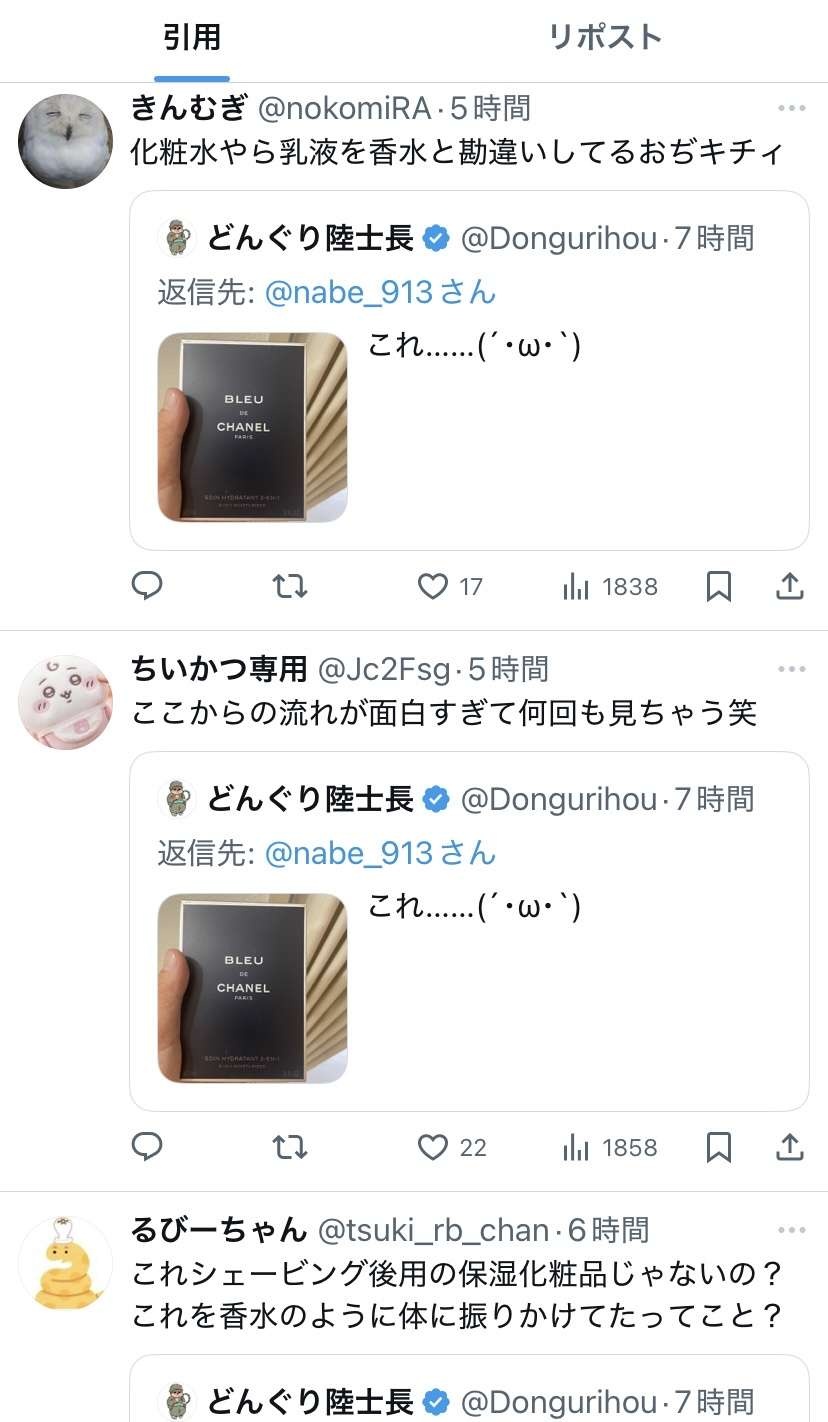The image size is (828, 1422).
Task: Open Bleu de Chanel image in first quote
Action: 253,427
